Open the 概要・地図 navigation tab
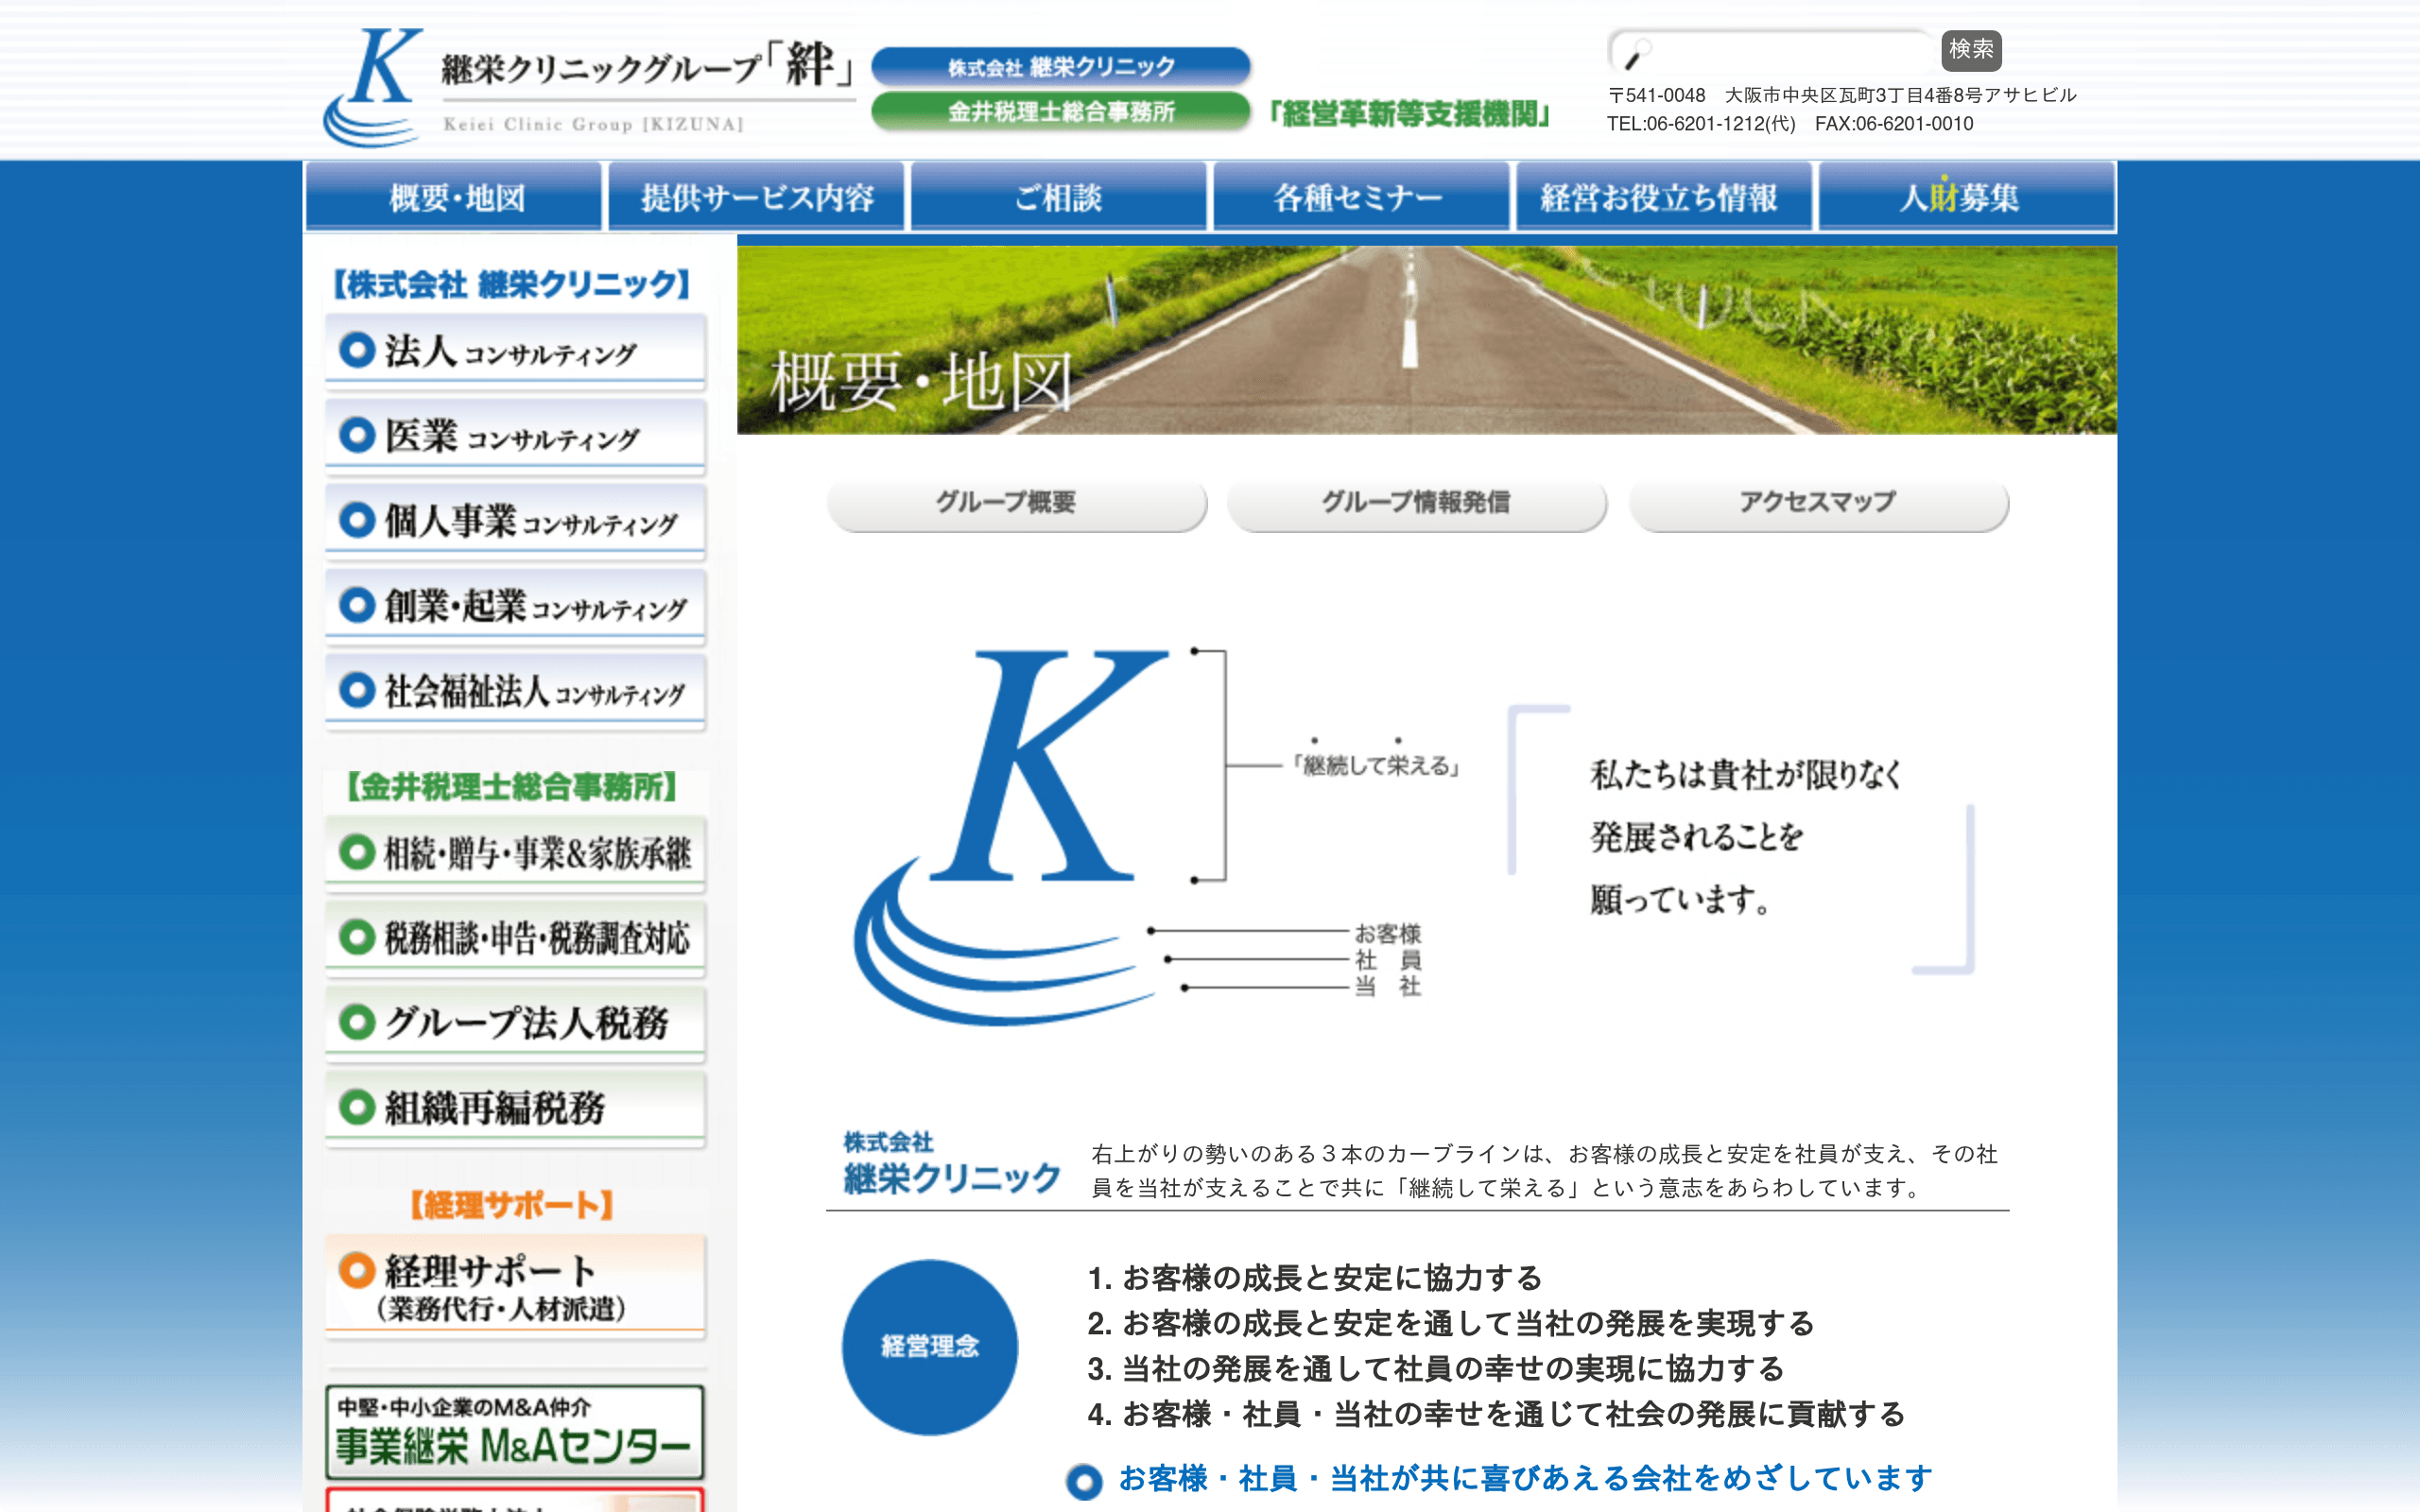Image resolution: width=2420 pixels, height=1512 pixels. coord(454,197)
